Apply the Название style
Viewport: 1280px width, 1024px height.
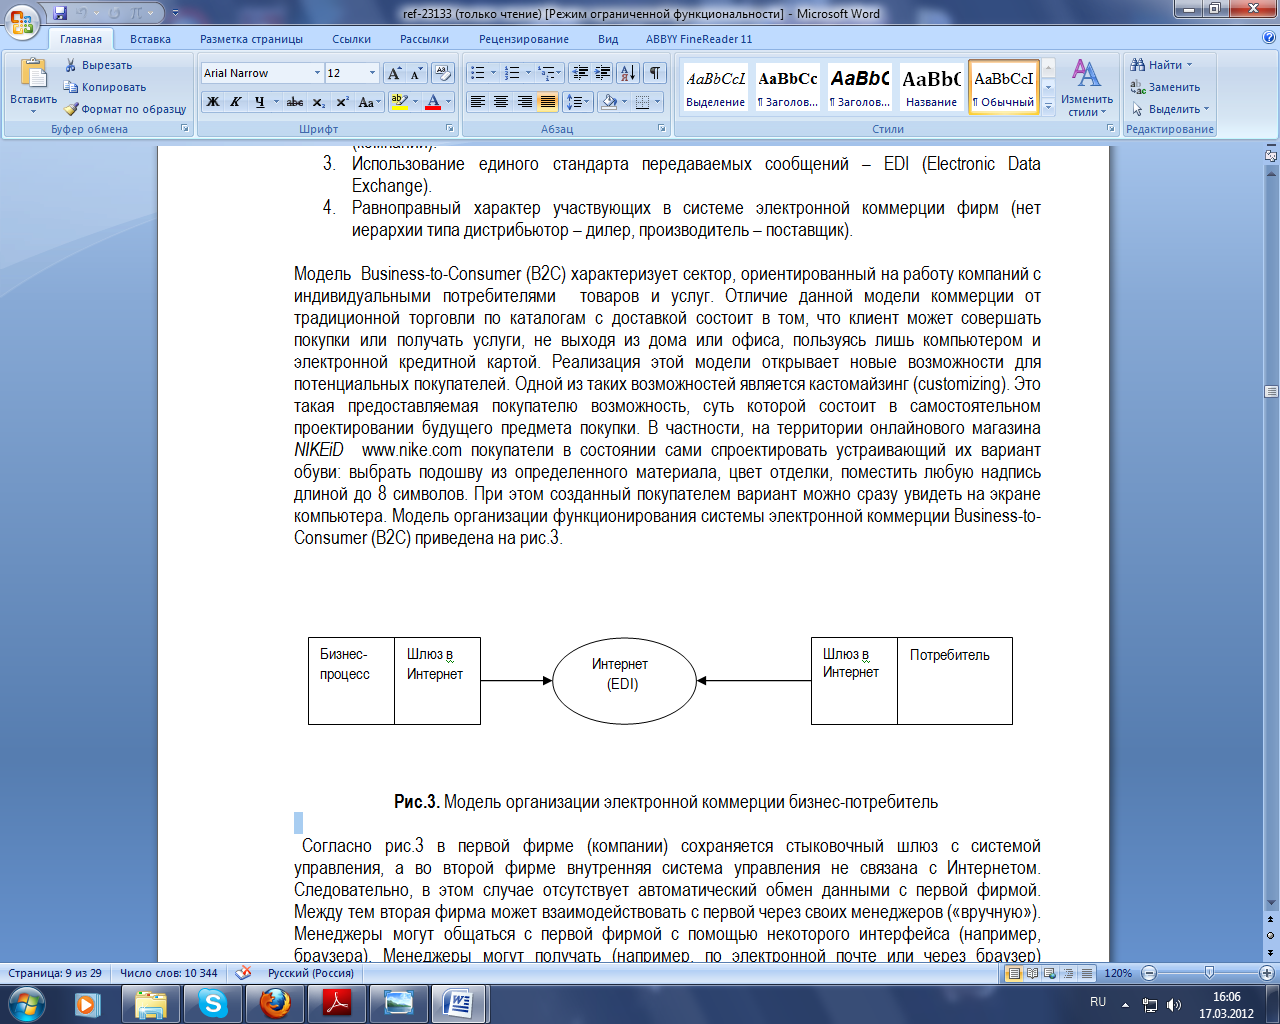pyautogui.click(x=931, y=87)
